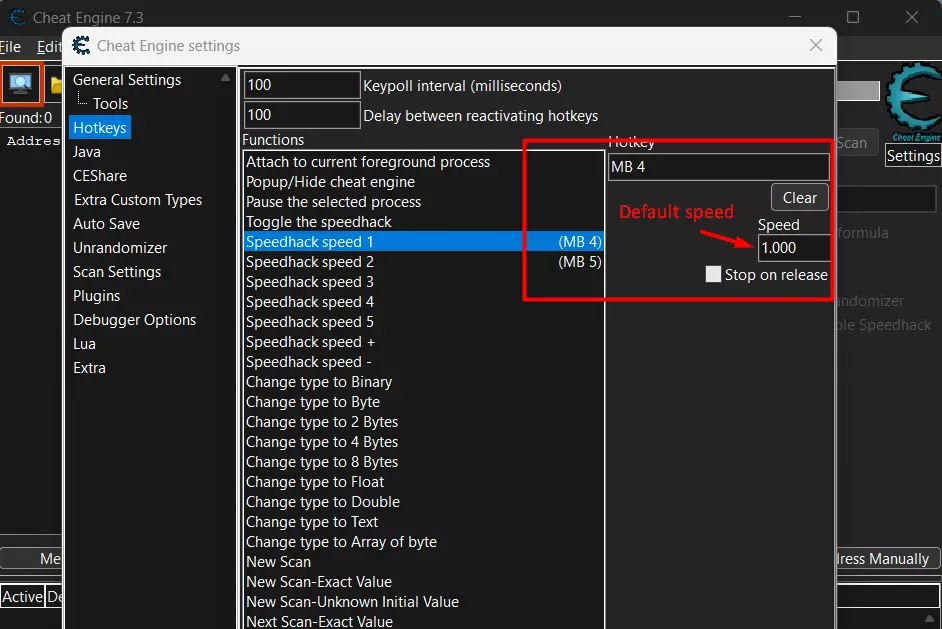Click the Active column header in main window
Image resolution: width=942 pixels, height=629 pixels.
[22, 597]
